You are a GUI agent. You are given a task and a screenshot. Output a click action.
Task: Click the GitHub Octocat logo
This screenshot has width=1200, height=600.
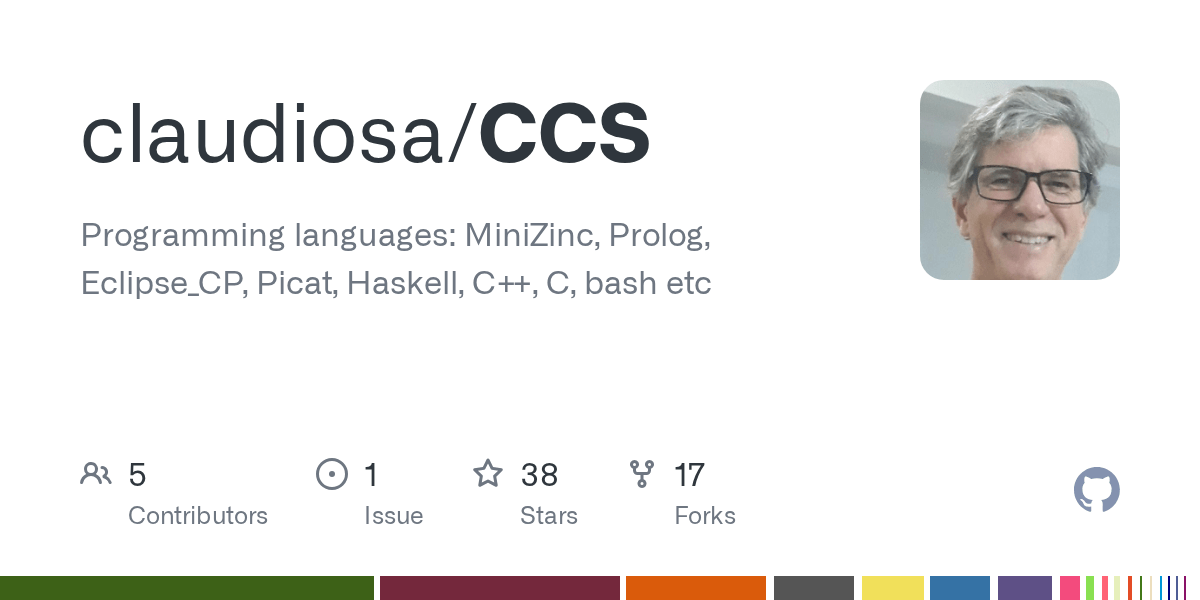[1096, 490]
